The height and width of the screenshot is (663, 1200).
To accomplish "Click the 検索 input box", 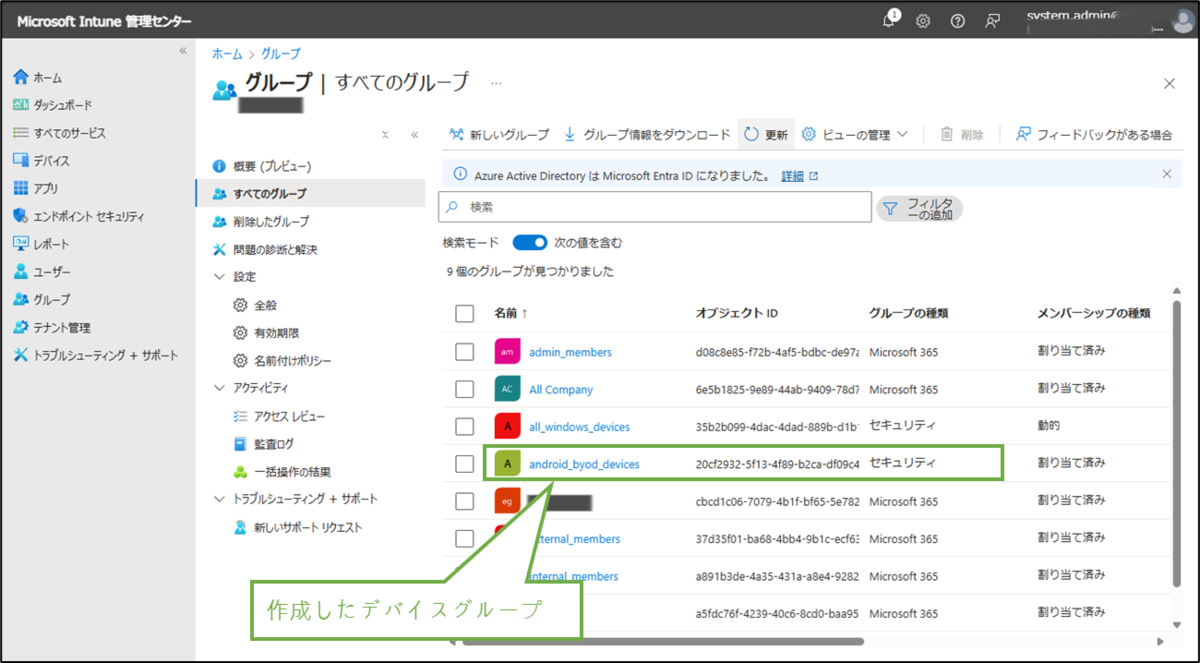I will (x=655, y=207).
